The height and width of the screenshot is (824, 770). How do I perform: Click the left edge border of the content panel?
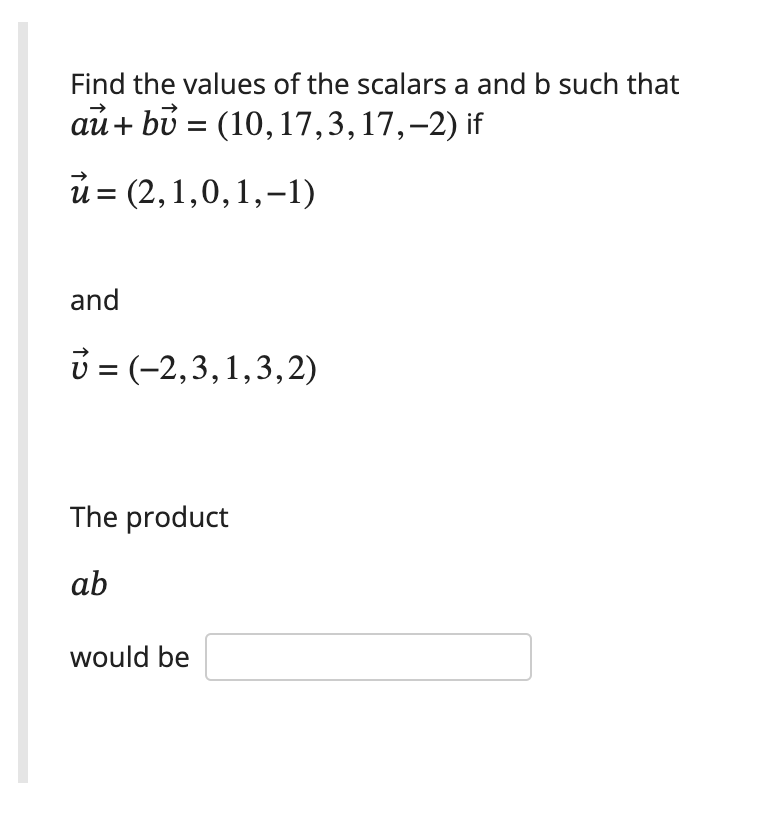[x=21, y=400]
